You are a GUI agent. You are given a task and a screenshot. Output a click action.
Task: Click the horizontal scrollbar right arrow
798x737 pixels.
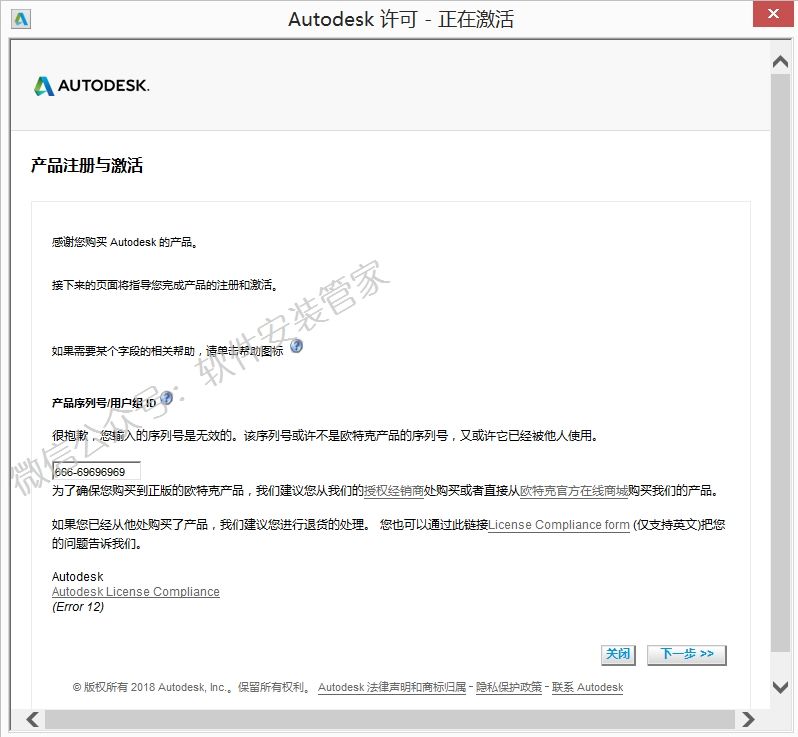747,718
